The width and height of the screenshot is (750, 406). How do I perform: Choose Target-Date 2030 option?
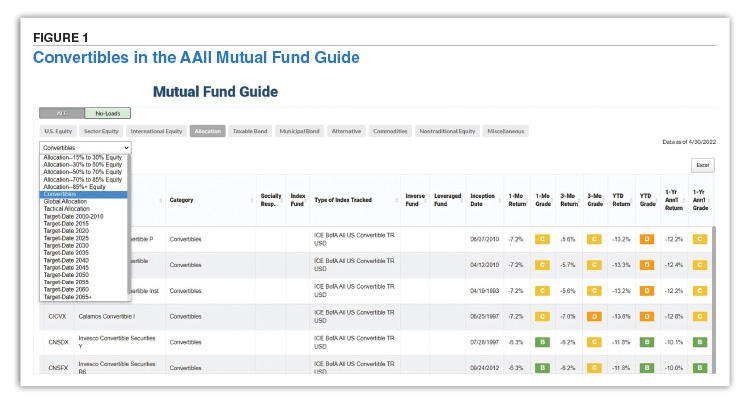click(x=83, y=245)
